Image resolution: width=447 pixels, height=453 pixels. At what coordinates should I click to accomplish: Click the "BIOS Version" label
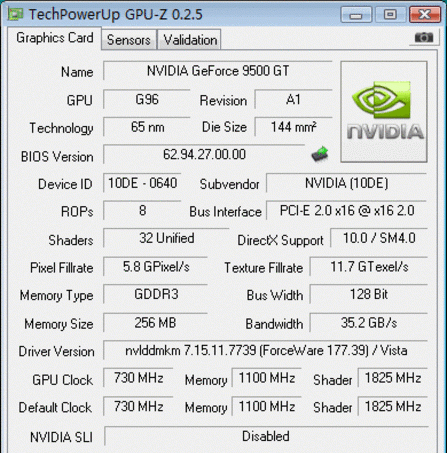[x=57, y=156]
